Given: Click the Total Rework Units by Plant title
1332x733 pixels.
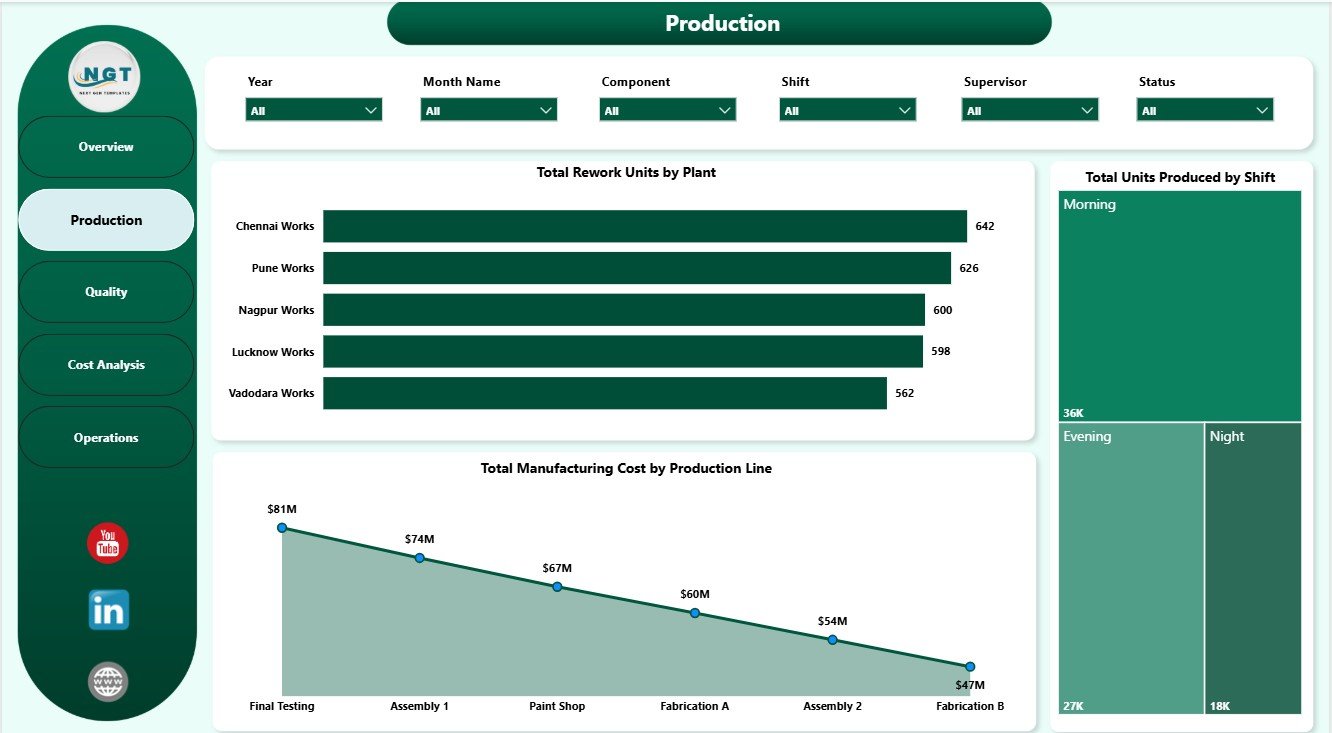Looking at the screenshot, I should (626, 172).
